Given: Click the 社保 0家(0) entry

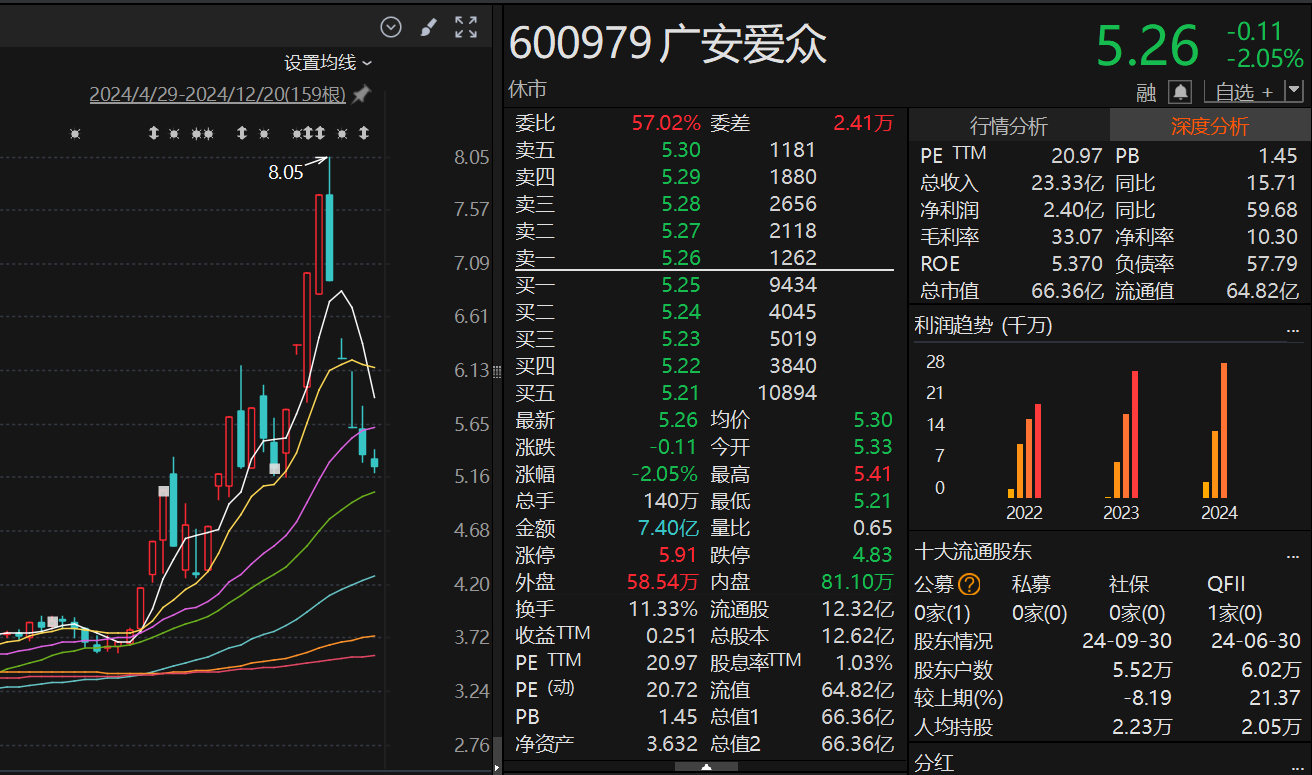Looking at the screenshot, I should click(1136, 613).
